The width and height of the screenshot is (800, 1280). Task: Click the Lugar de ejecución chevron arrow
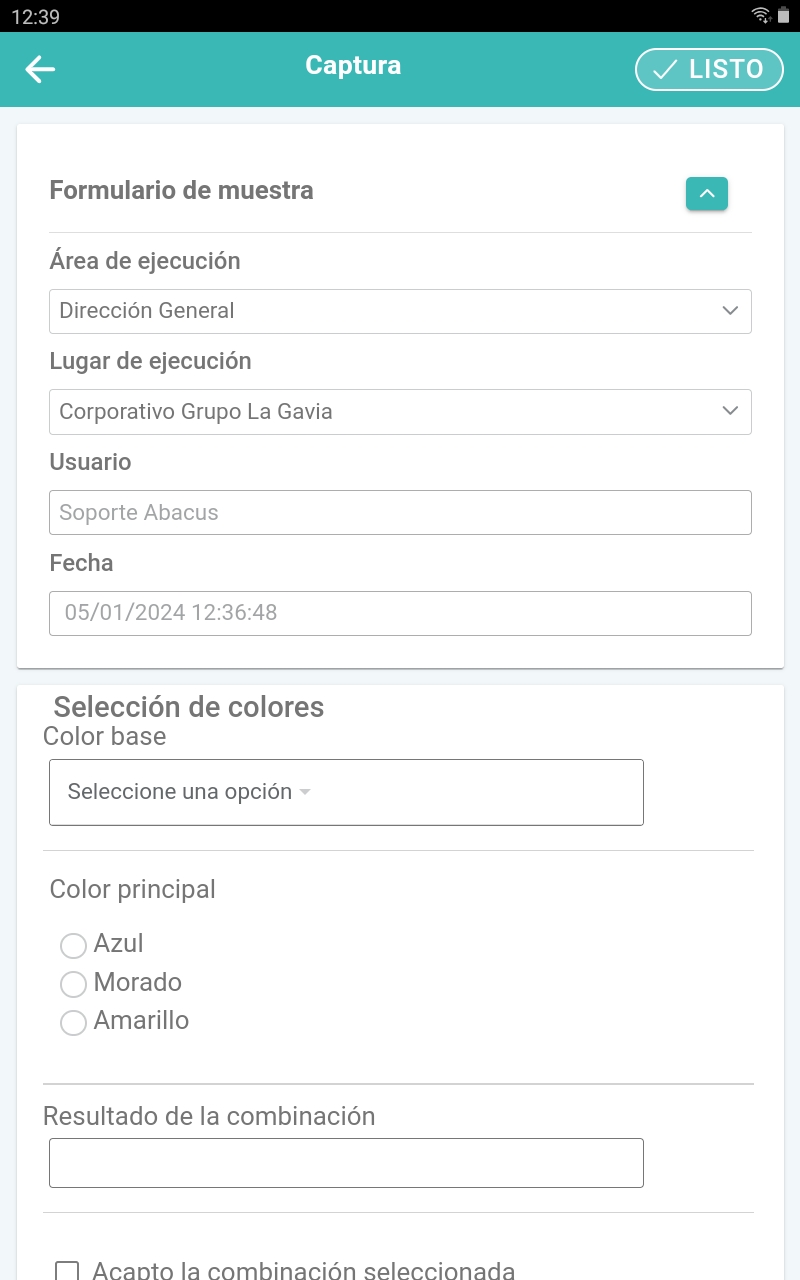pos(730,411)
